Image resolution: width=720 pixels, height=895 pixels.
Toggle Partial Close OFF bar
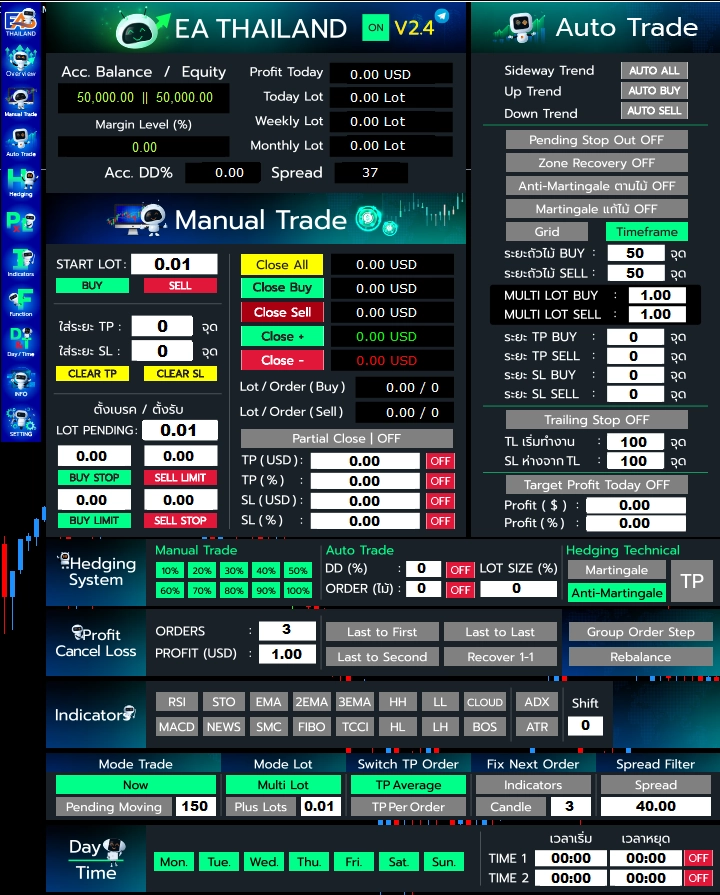click(347, 438)
